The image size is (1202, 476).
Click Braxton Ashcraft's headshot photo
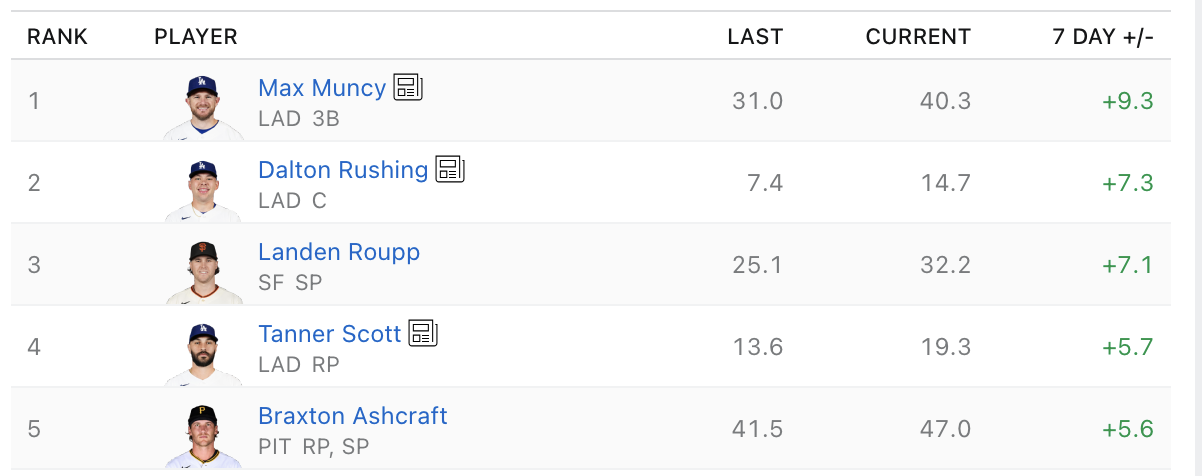203,434
